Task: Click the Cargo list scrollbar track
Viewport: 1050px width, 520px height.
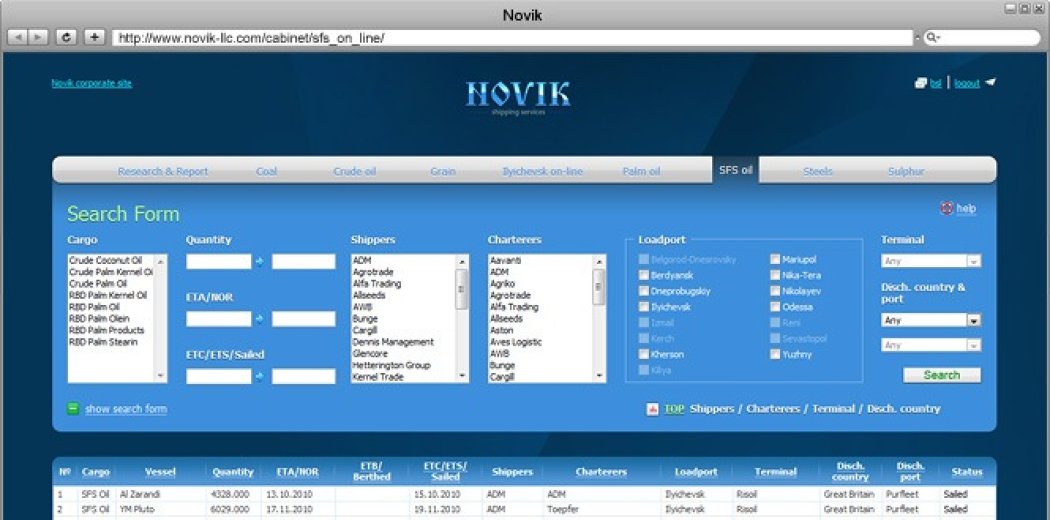Action: pos(161,318)
